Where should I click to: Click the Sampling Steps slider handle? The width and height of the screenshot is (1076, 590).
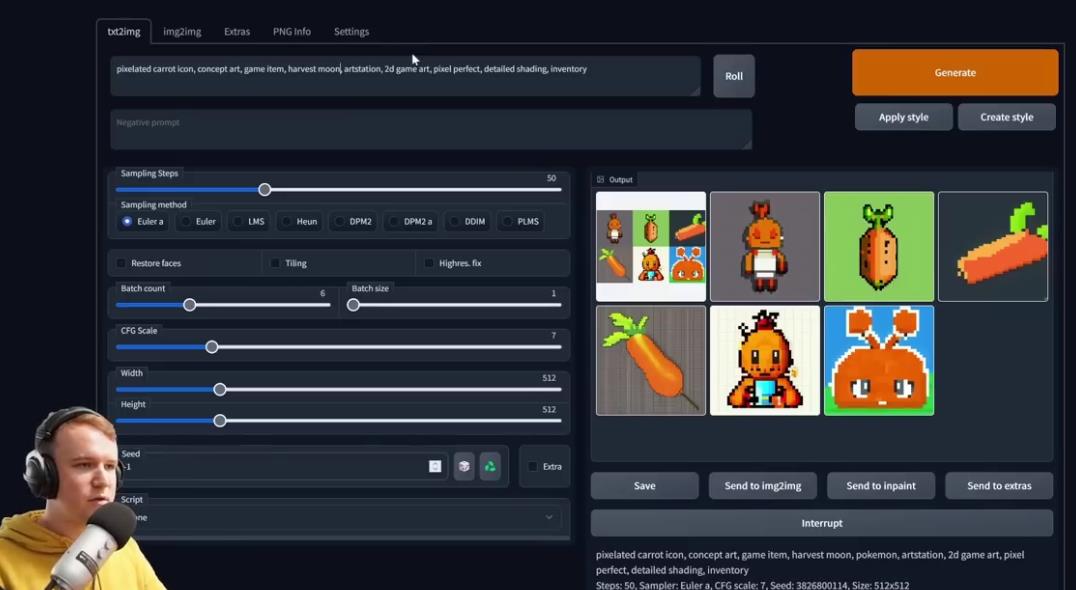265,190
